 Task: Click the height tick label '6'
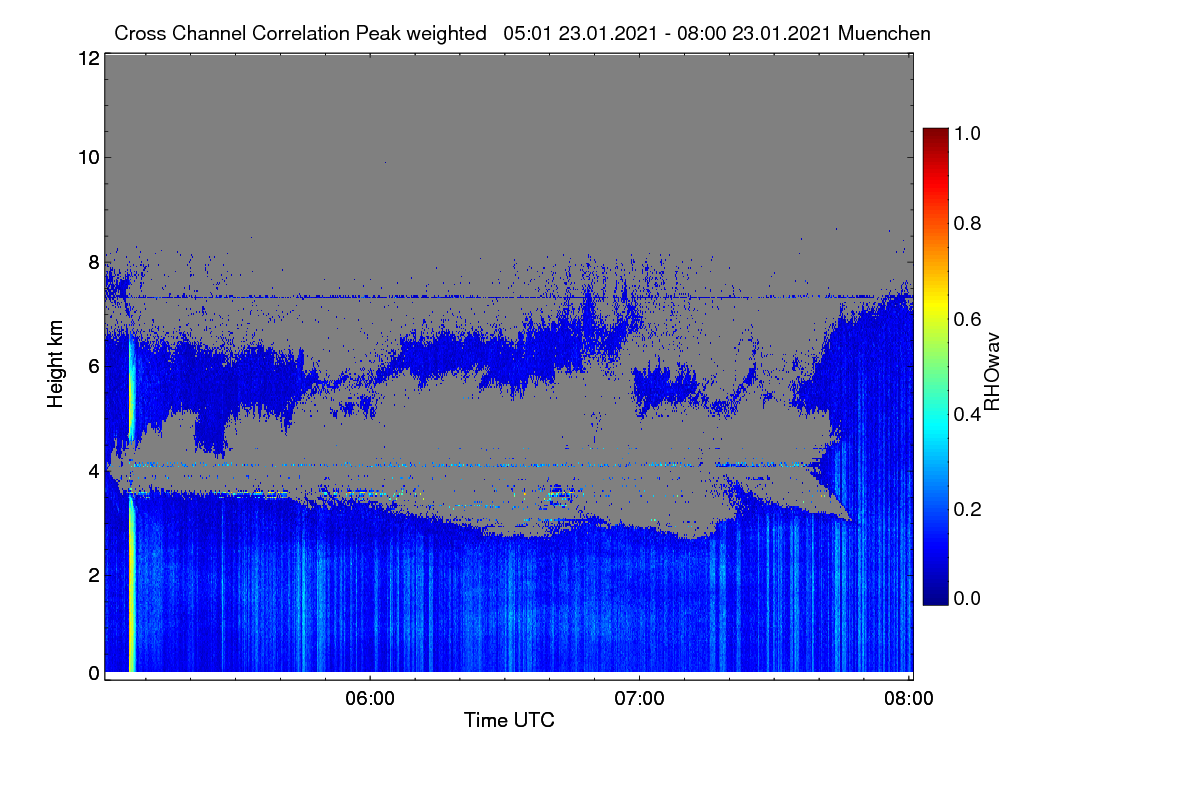point(94,367)
